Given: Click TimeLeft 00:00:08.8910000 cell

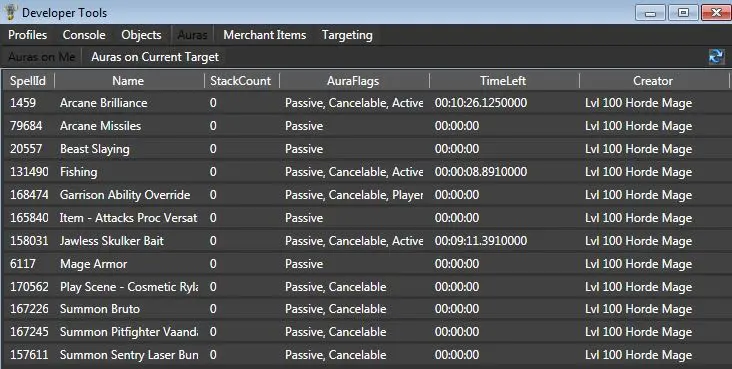Looking at the screenshot, I should pyautogui.click(x=481, y=172).
